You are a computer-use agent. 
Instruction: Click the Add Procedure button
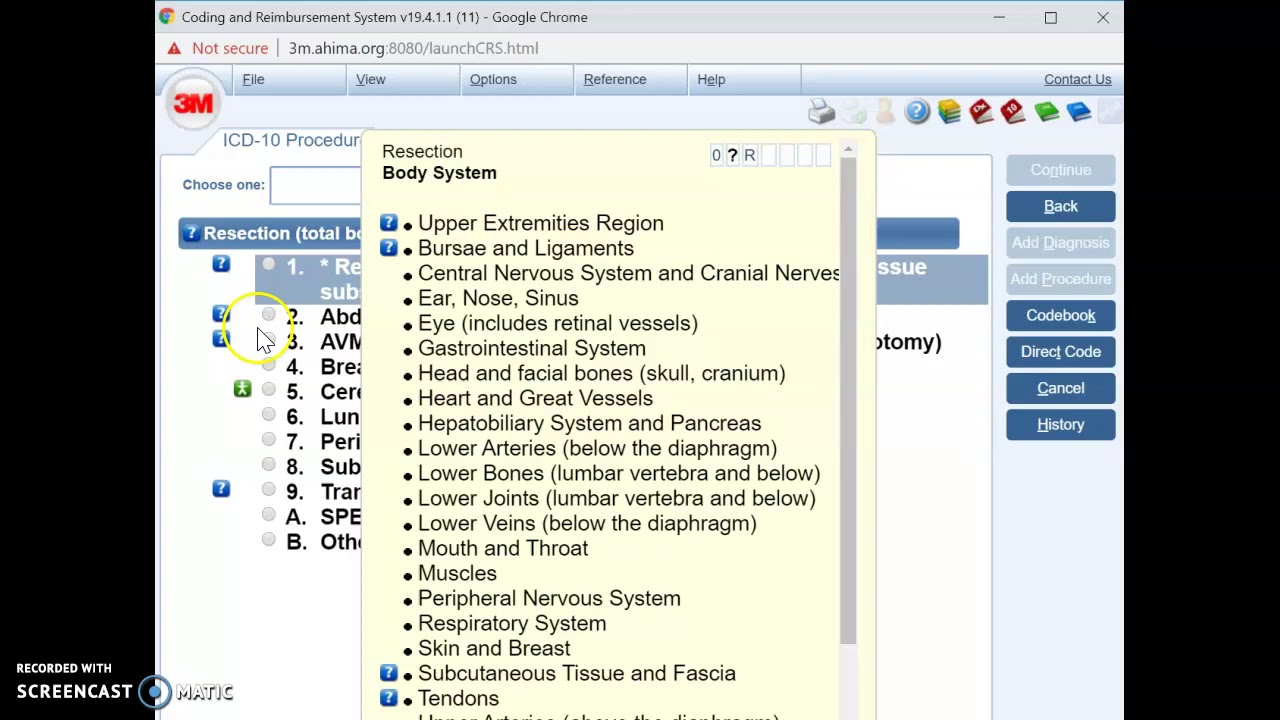point(1061,279)
